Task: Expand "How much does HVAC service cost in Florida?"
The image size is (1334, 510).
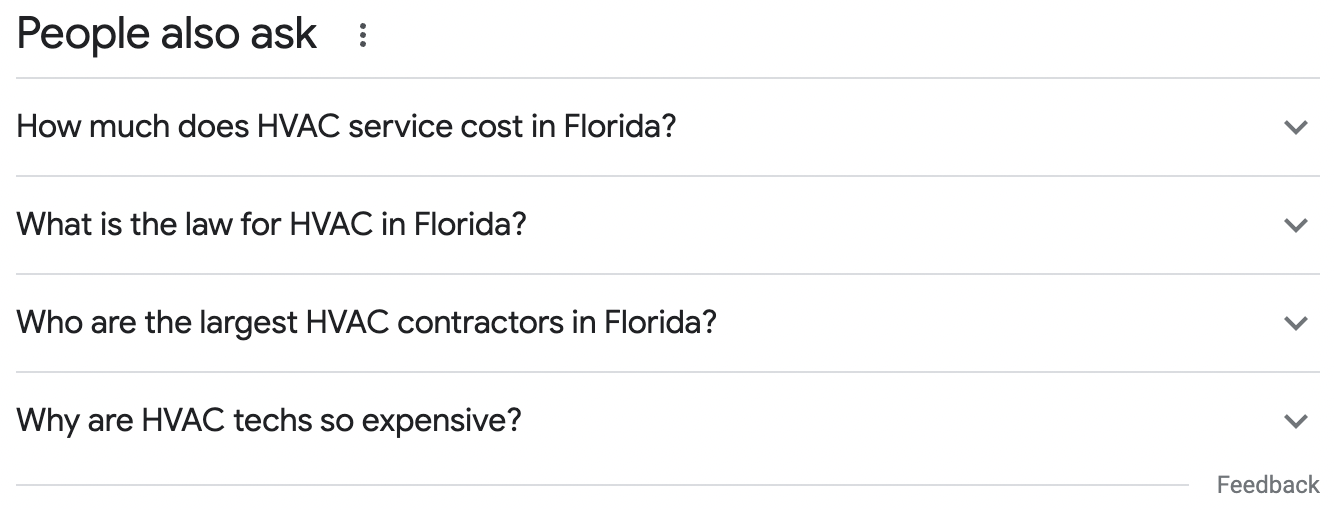Action: click(668, 127)
